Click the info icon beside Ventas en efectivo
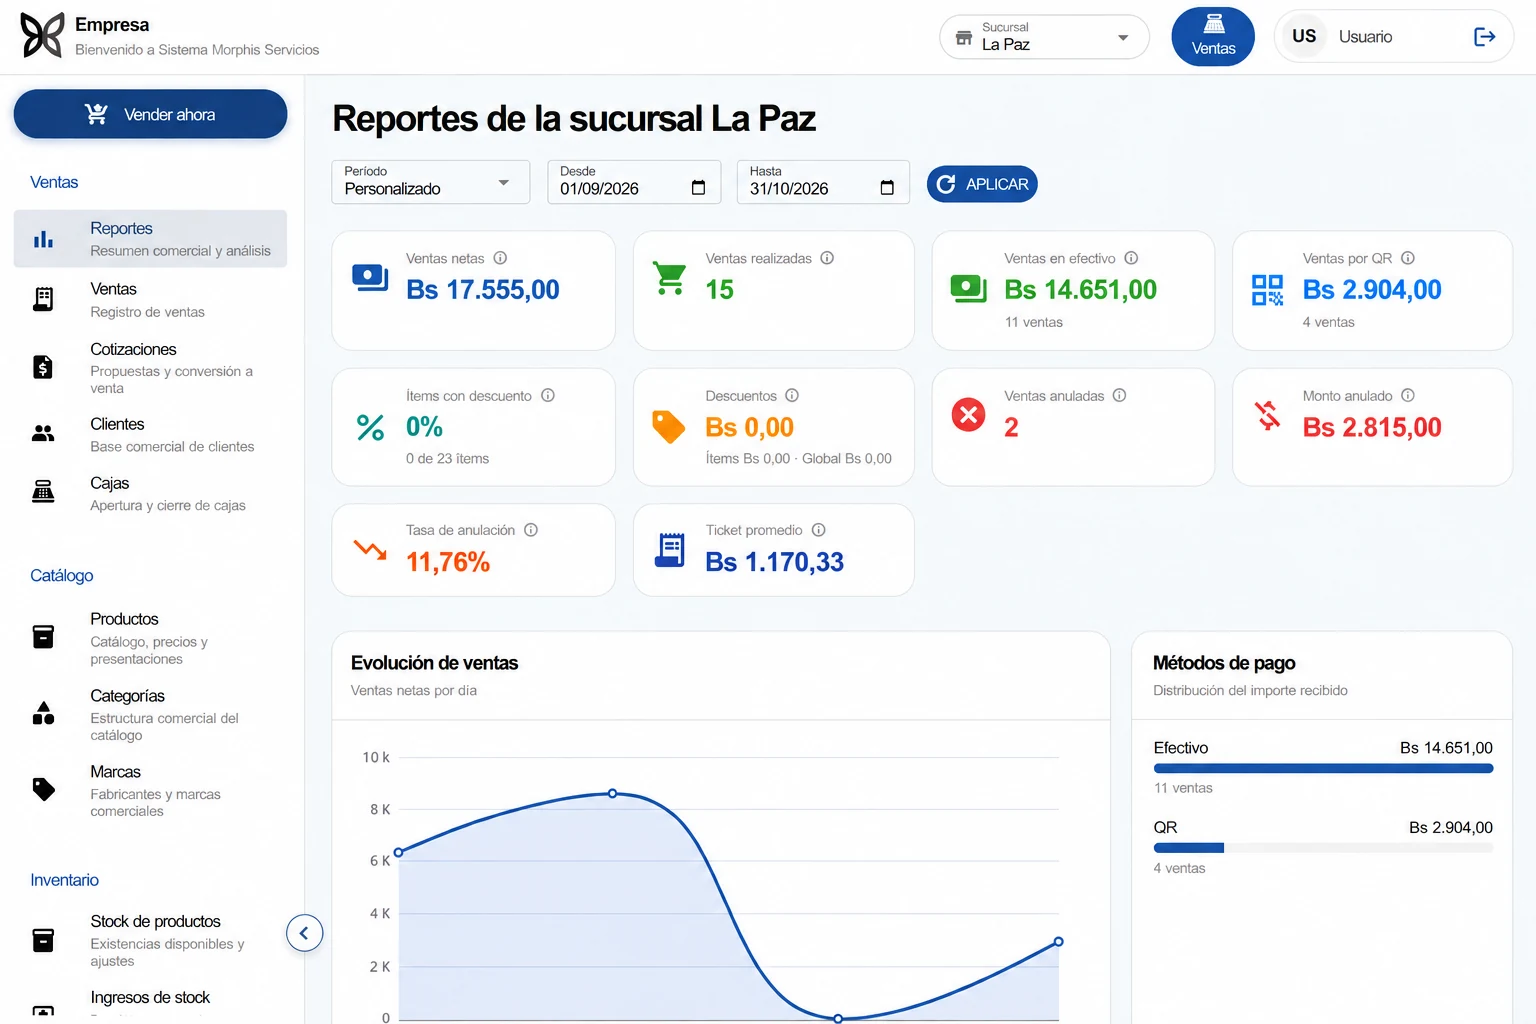Screen dimensions: 1536x1024 (x=1131, y=258)
